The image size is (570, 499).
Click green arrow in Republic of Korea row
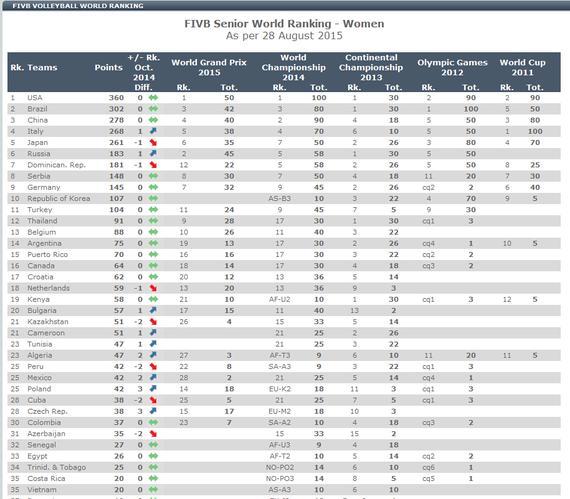pos(153,198)
